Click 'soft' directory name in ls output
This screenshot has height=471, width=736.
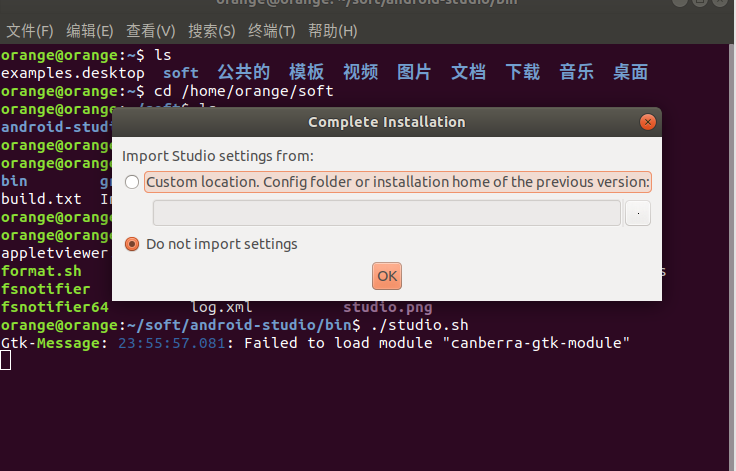pyautogui.click(x=181, y=73)
